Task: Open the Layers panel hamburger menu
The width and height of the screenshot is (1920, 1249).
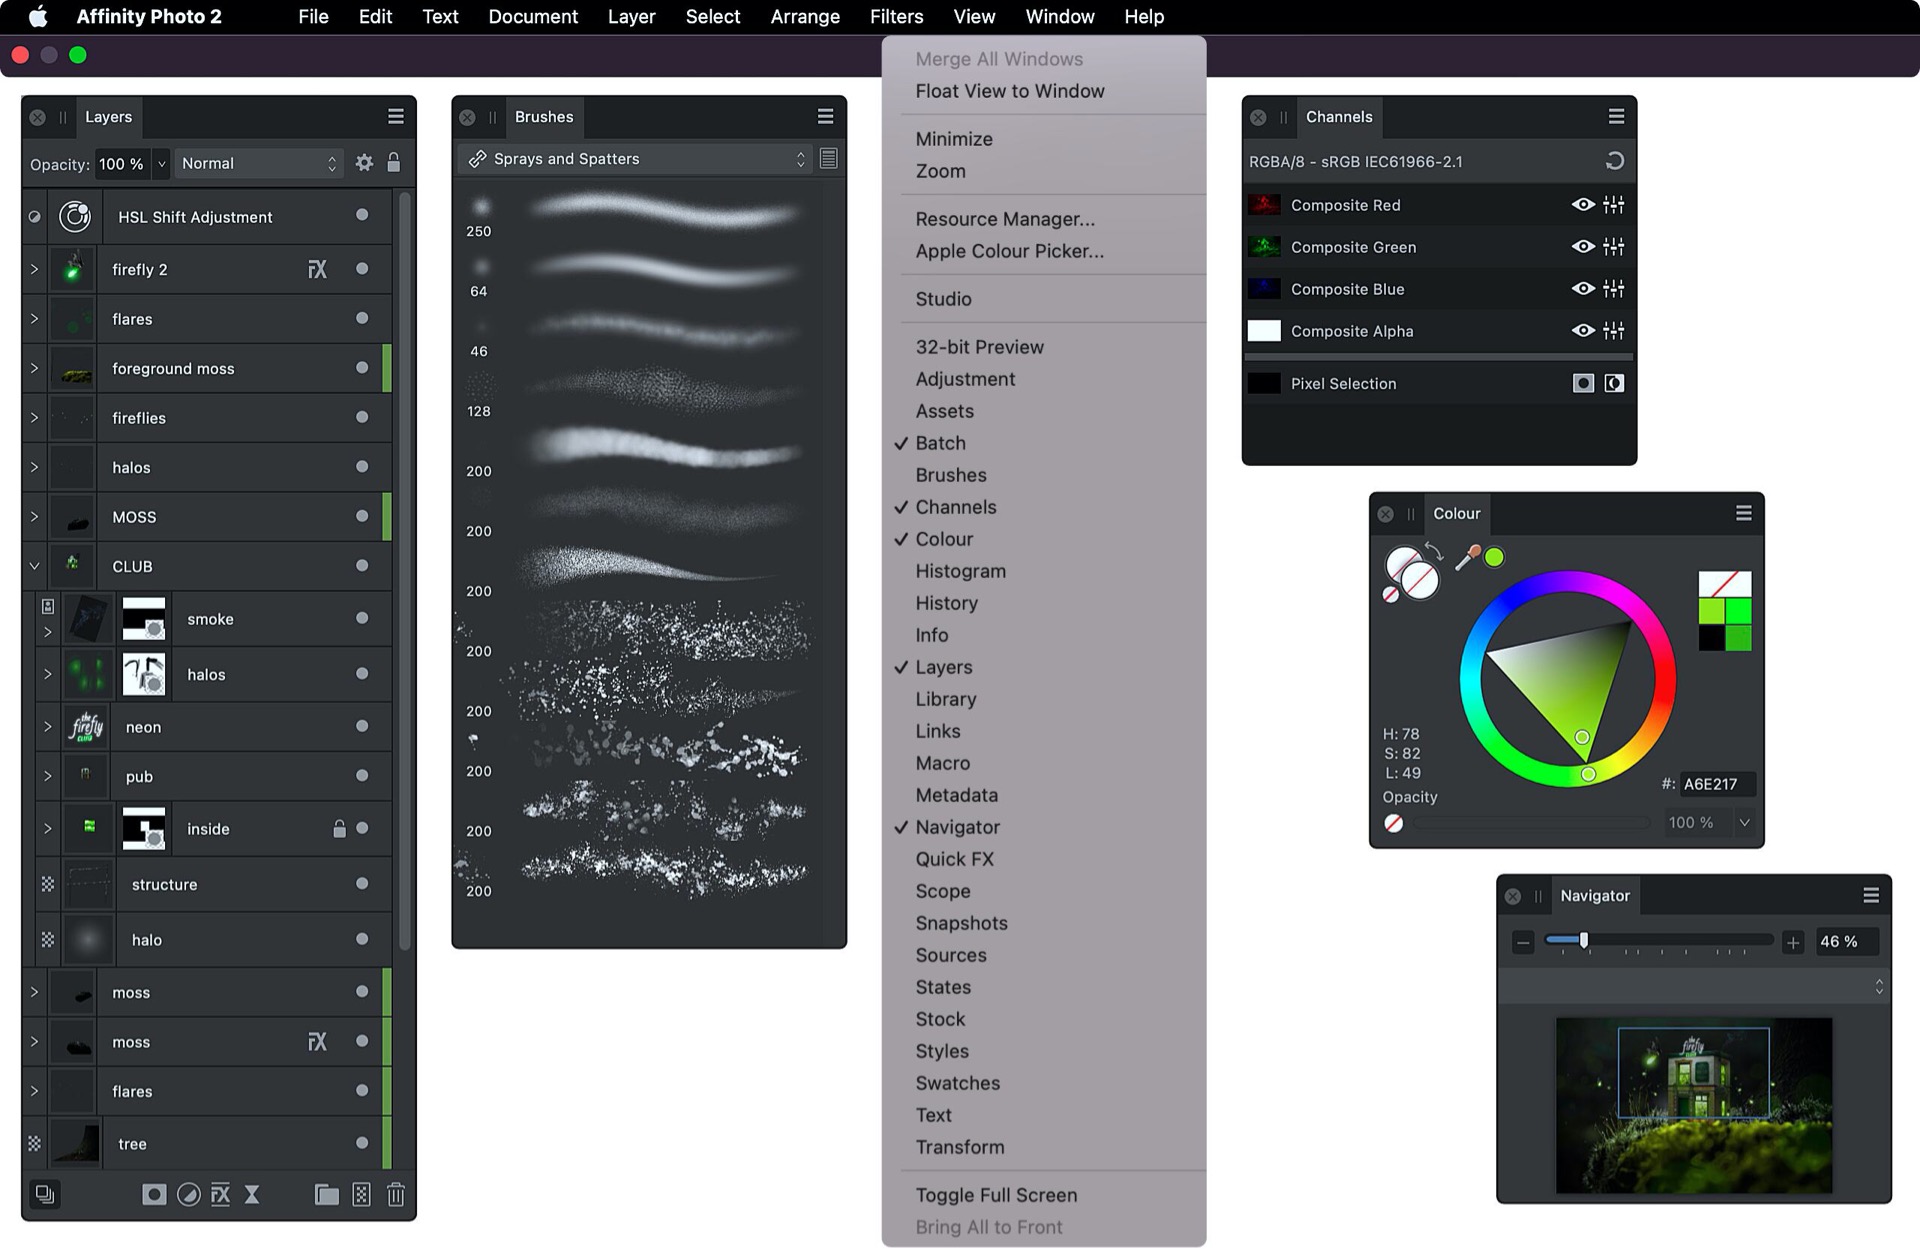Action: coord(396,117)
